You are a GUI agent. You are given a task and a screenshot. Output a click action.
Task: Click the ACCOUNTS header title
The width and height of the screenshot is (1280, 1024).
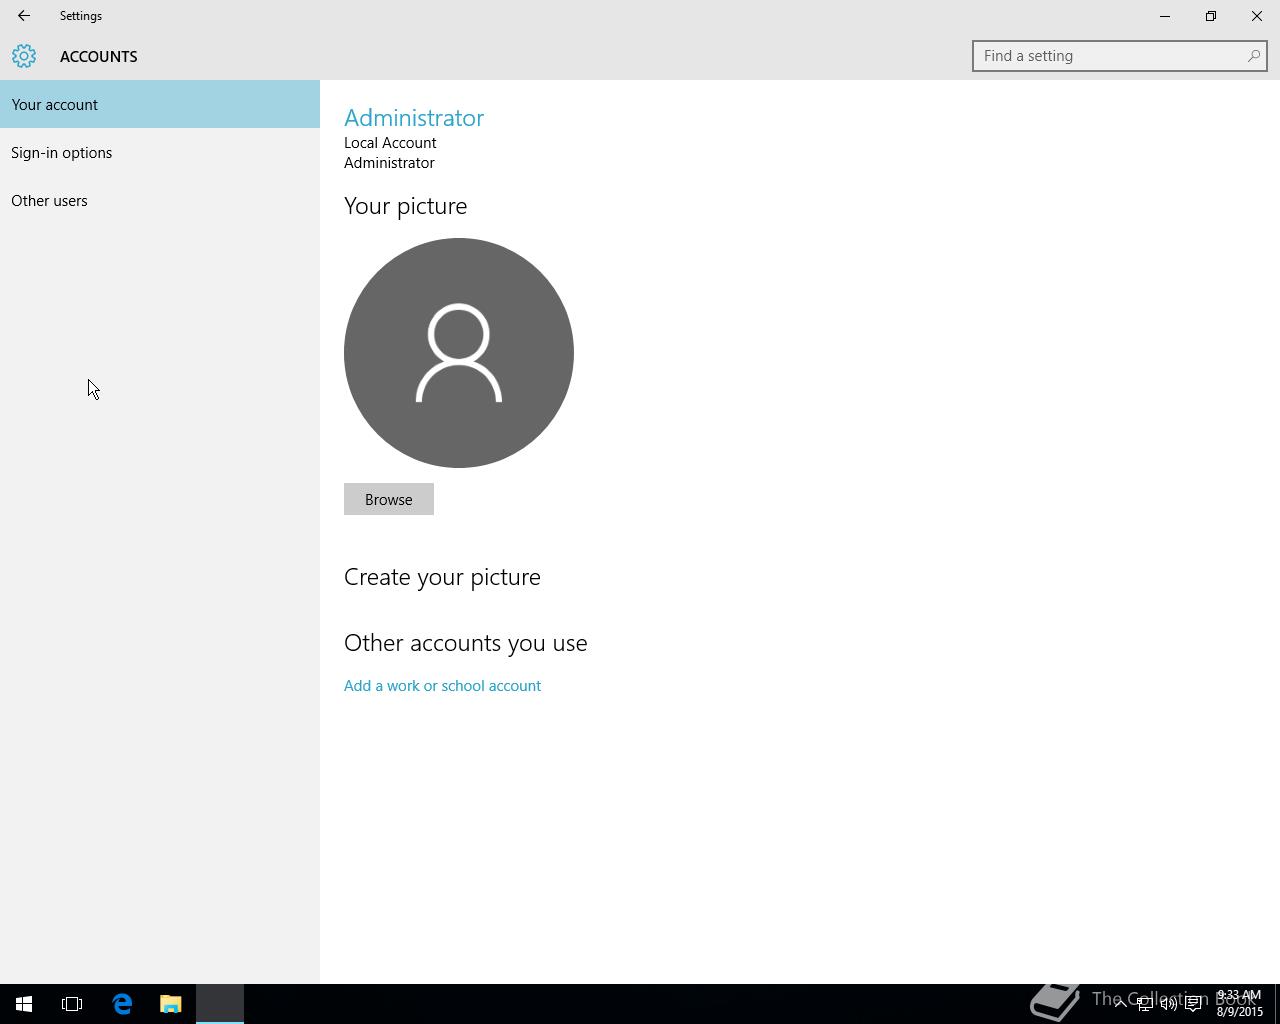pyautogui.click(x=99, y=56)
